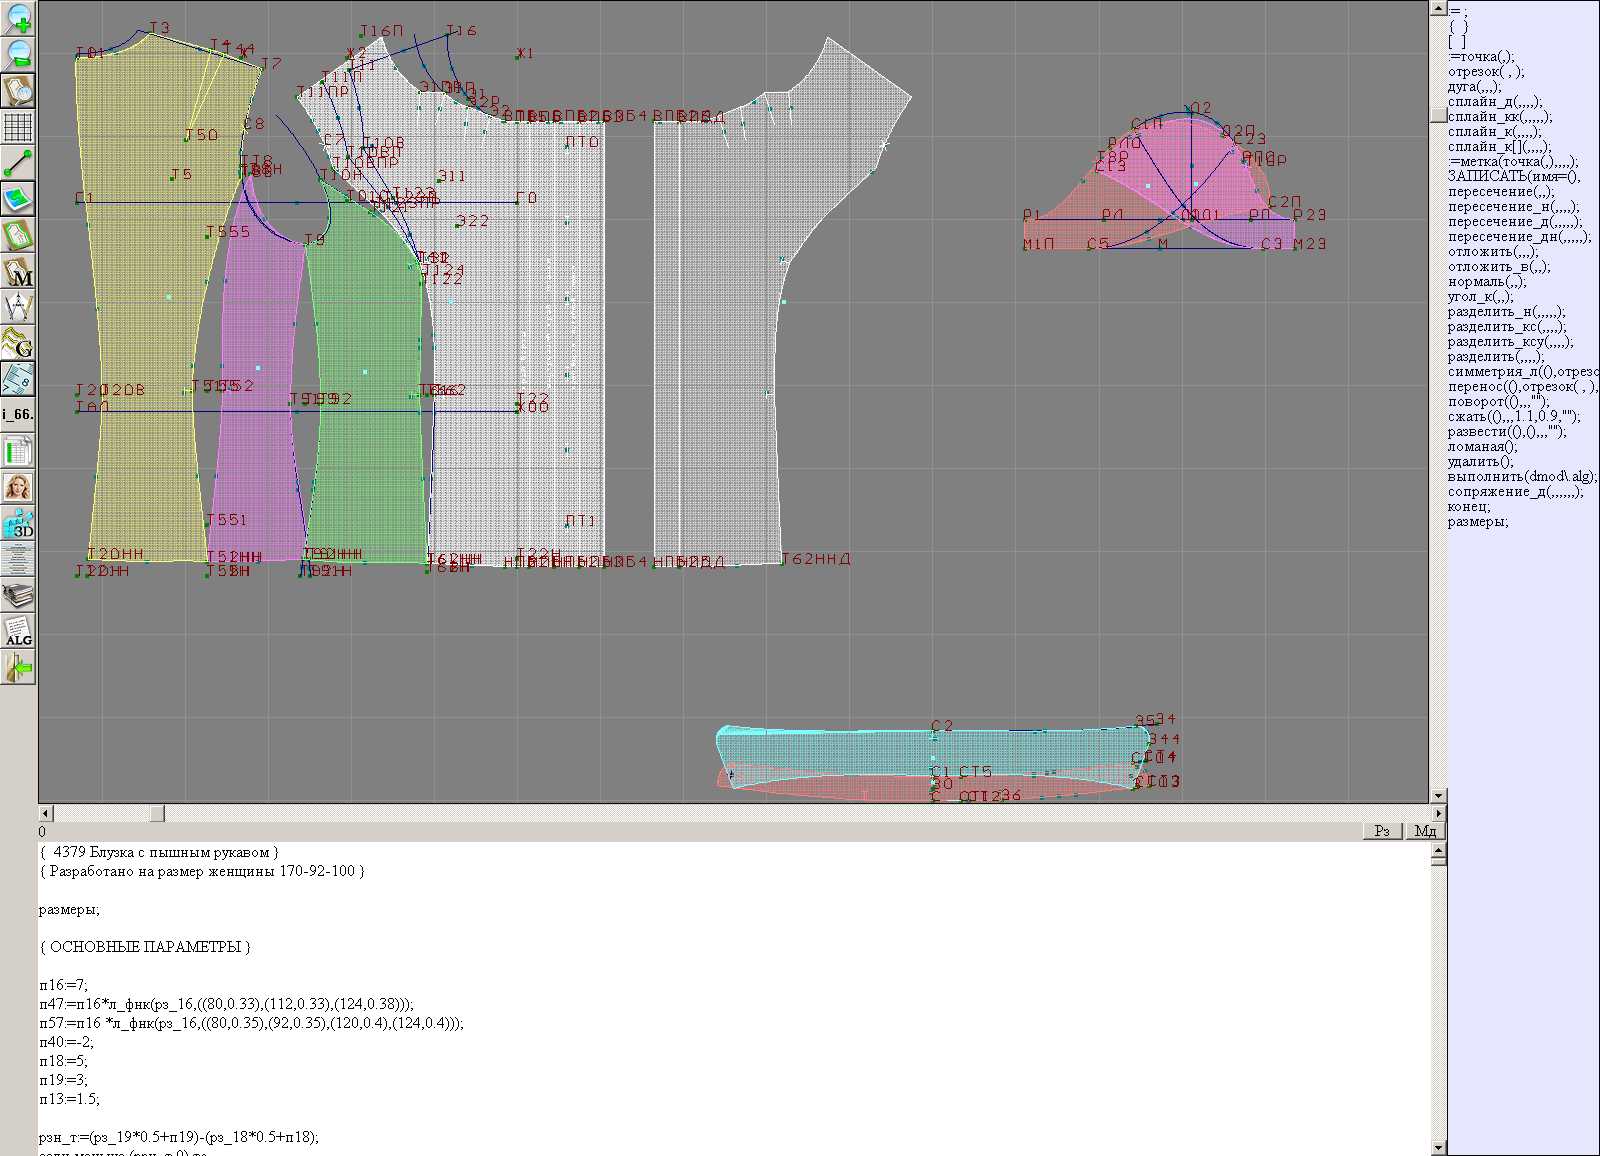Click in code line 'п16:=7;'
The image size is (1600, 1156).
(64, 985)
